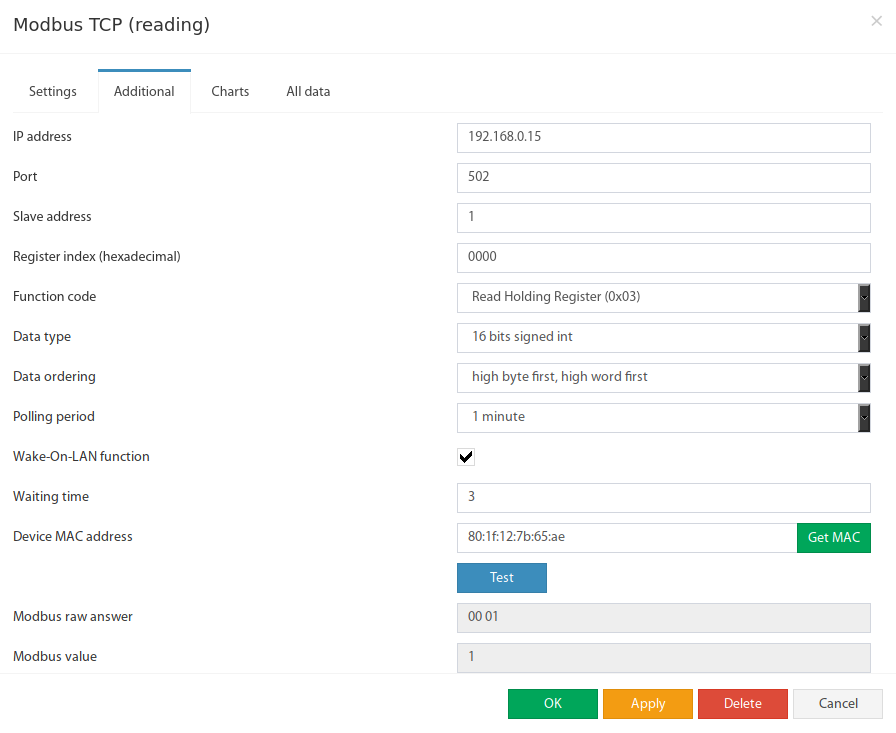Click the Modbus TCP (reading) dialog title
Image resolution: width=896 pixels, height=733 pixels.
(x=111, y=25)
